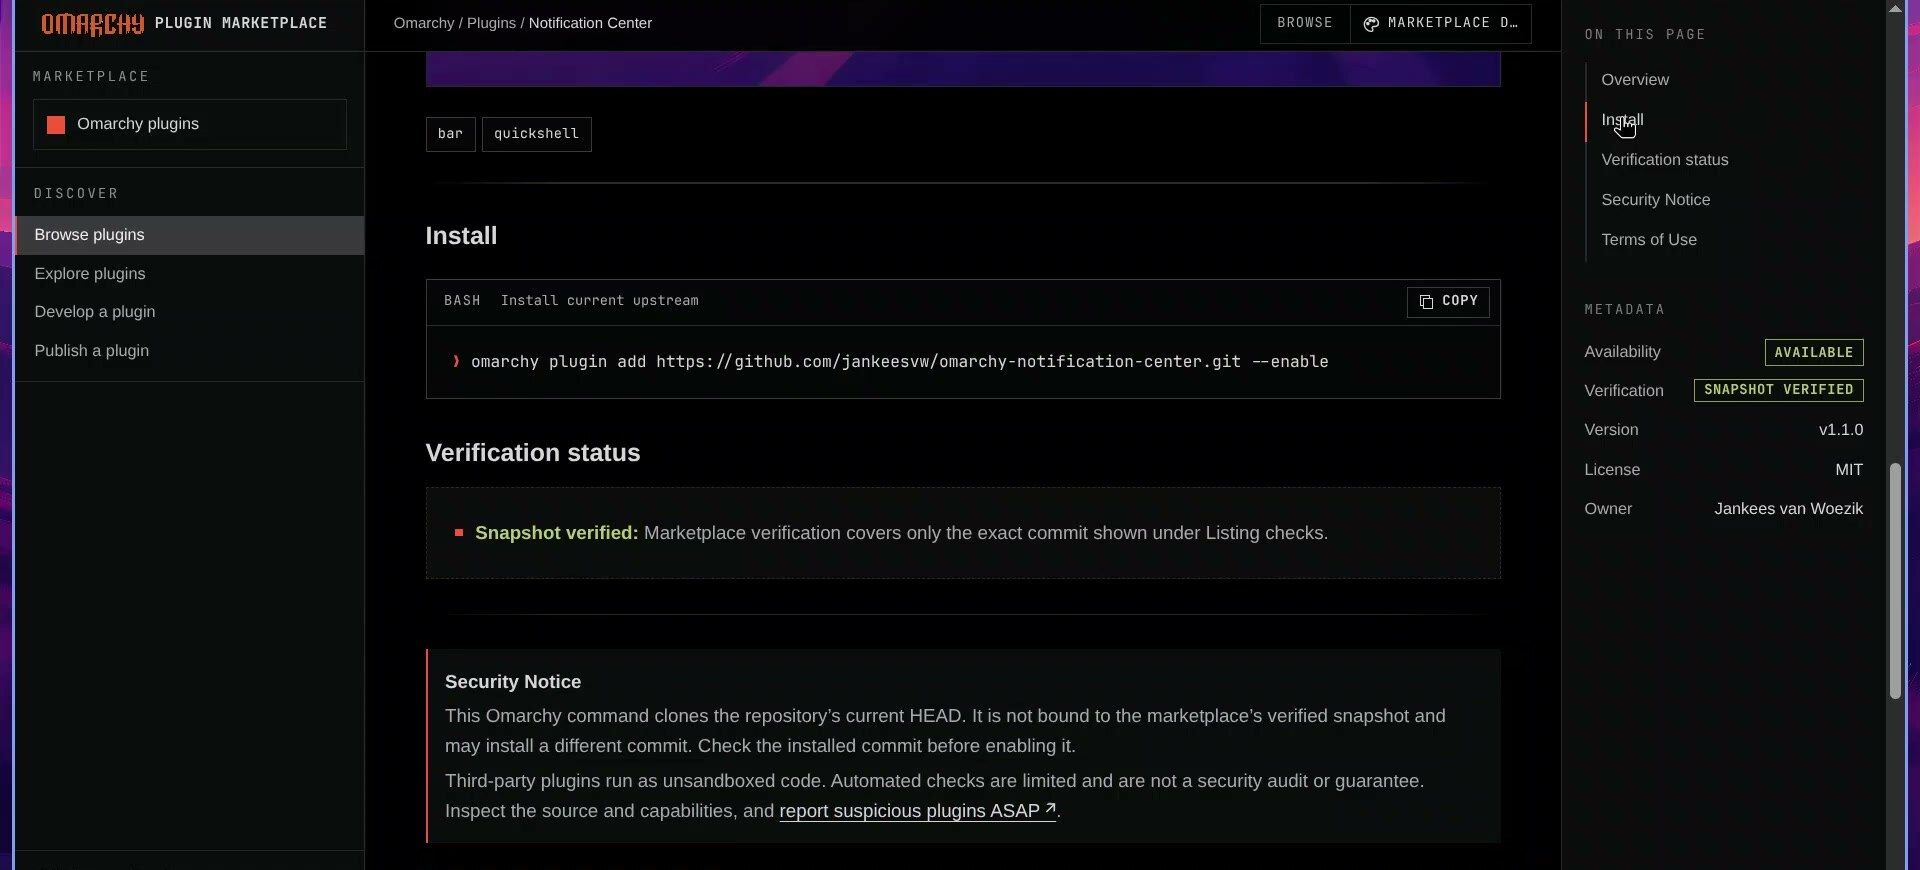Click the Omarchy logo in the header

point(92,23)
